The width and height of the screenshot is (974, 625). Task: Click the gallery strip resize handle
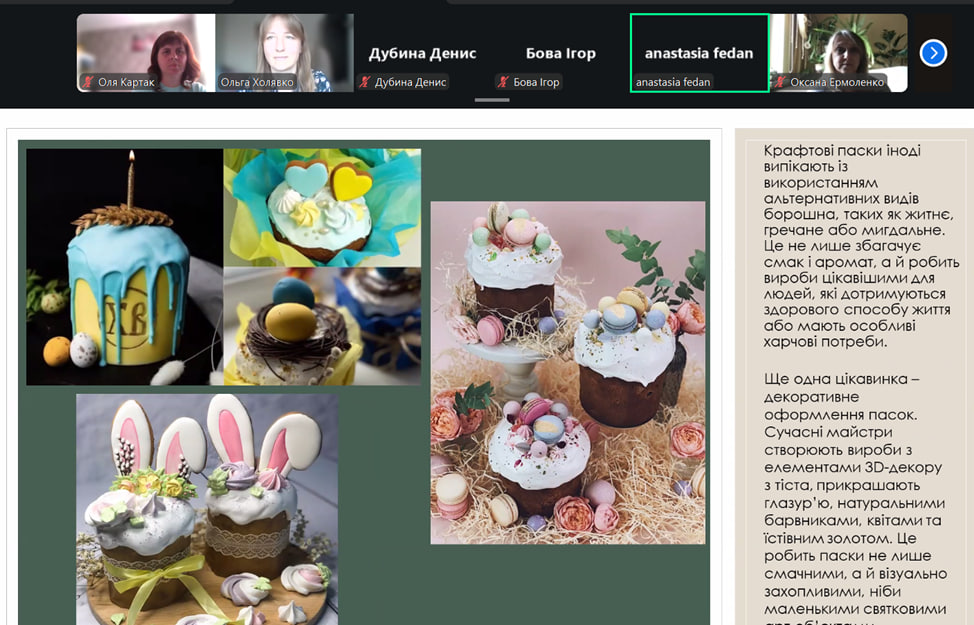pos(491,100)
